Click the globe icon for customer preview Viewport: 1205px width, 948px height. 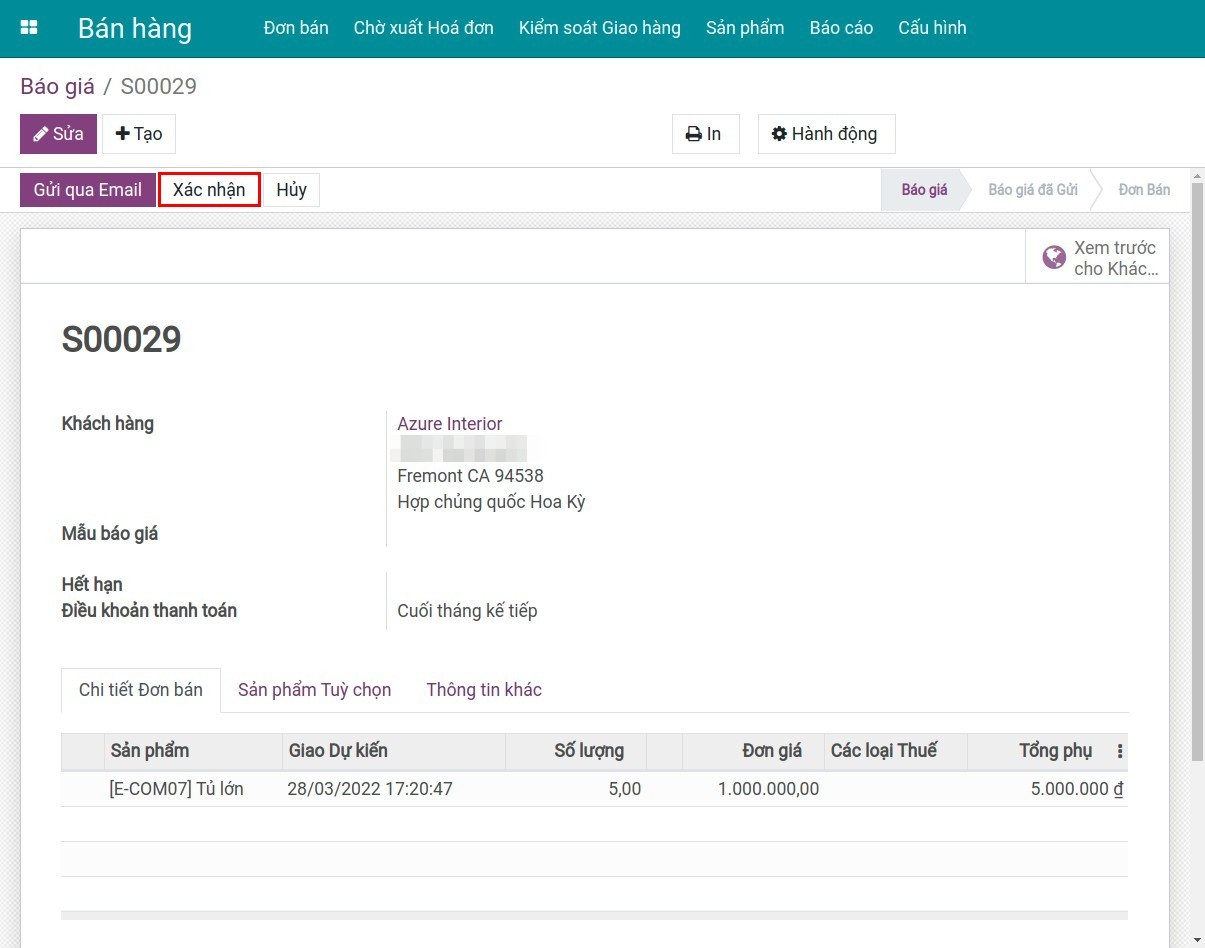point(1054,258)
